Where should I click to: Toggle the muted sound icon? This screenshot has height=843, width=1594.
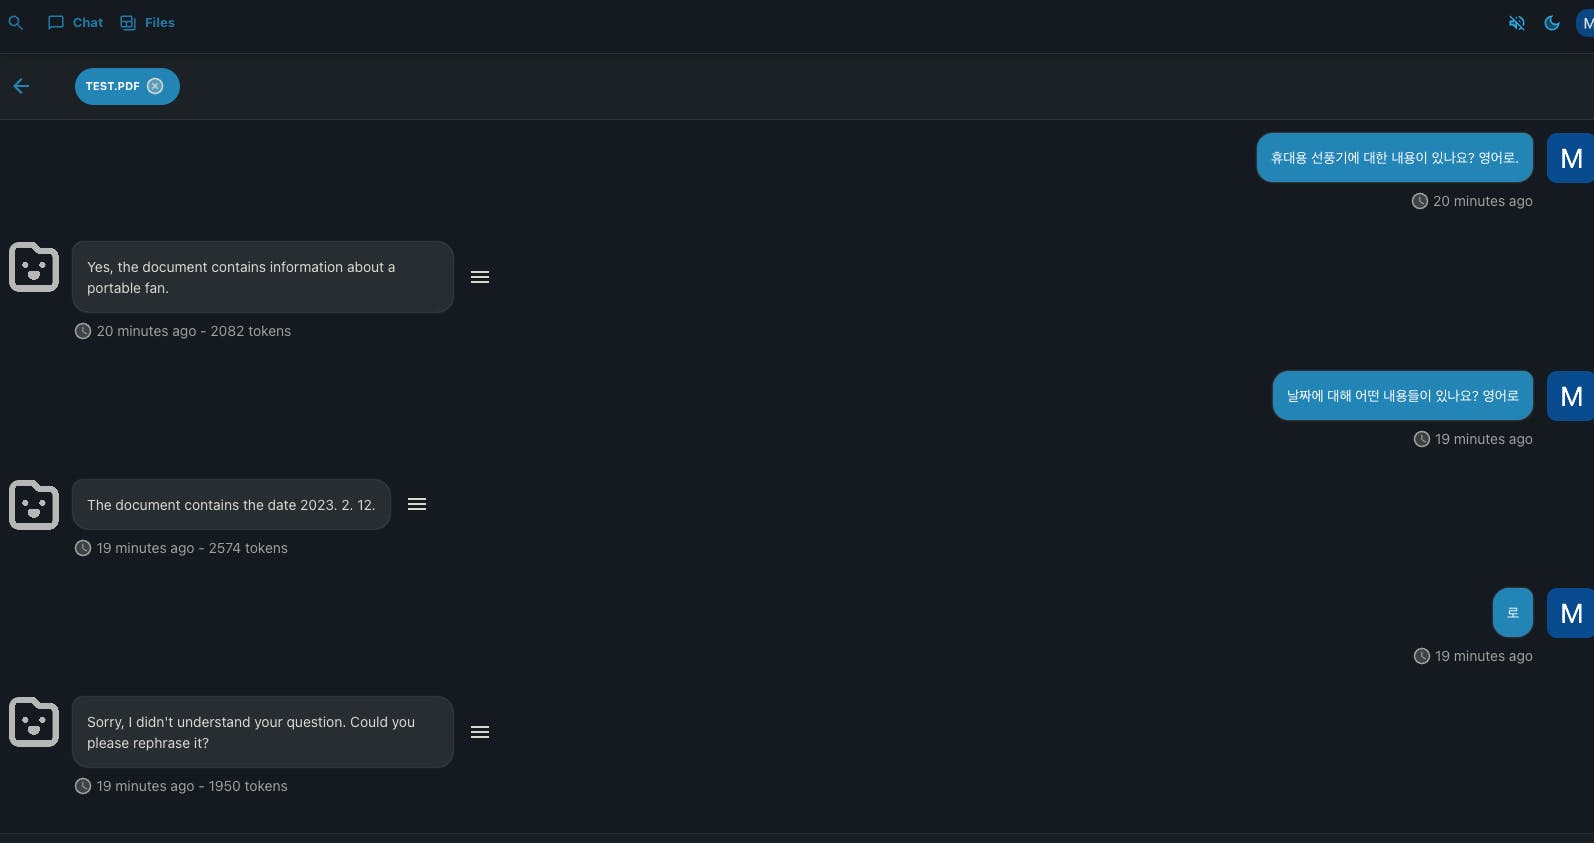point(1516,22)
